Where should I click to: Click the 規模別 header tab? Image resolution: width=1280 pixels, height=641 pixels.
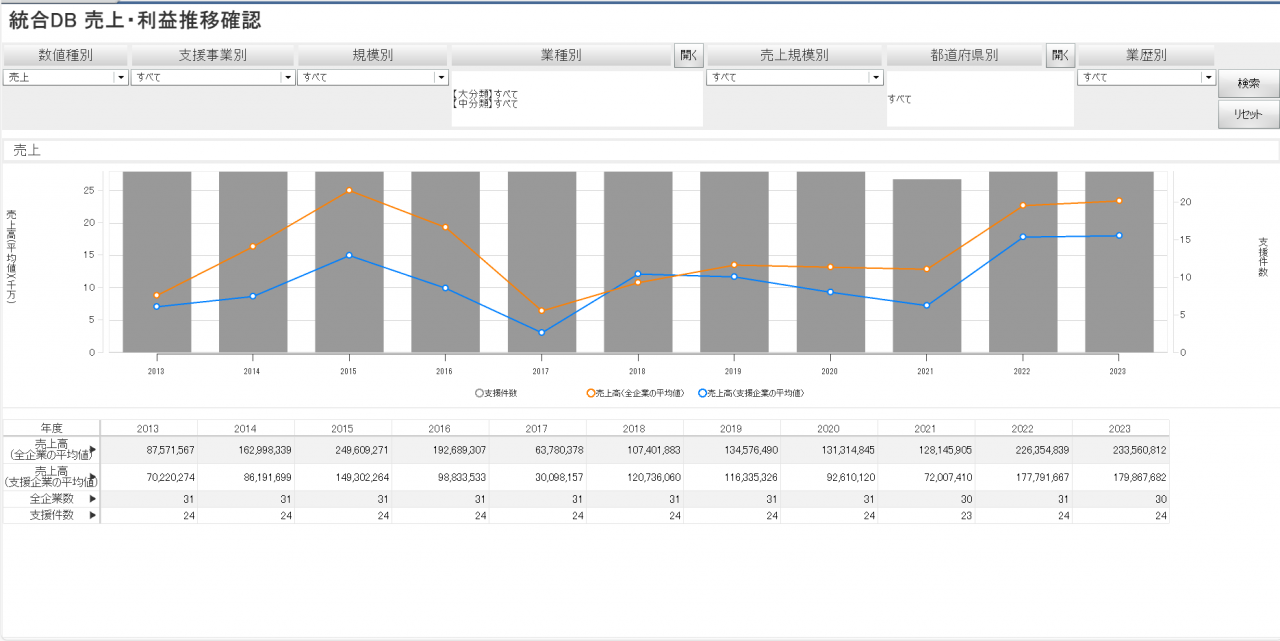[x=372, y=55]
